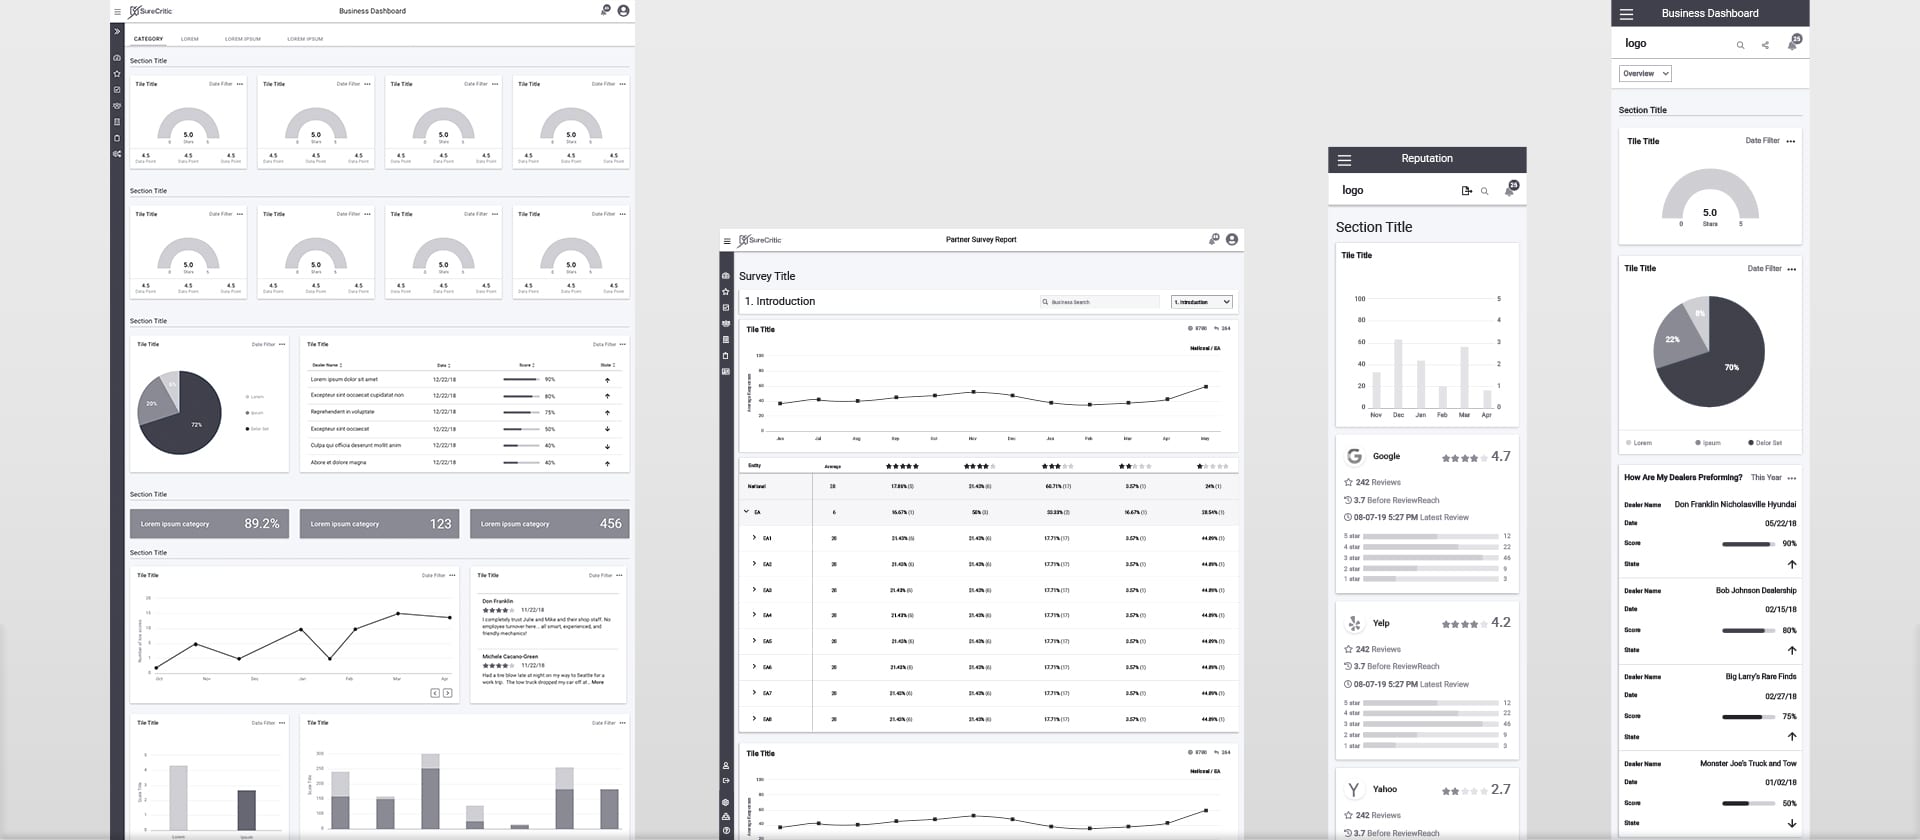This screenshot has width=1920, height=840.
Task: Click the logout icon in Partner Survey sidebar
Action: (726, 780)
